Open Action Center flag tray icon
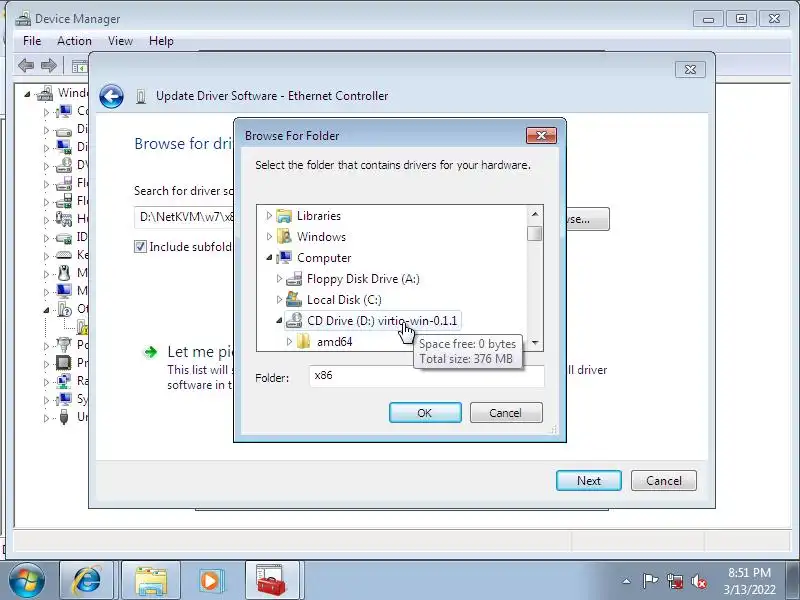The width and height of the screenshot is (800, 600). point(650,581)
